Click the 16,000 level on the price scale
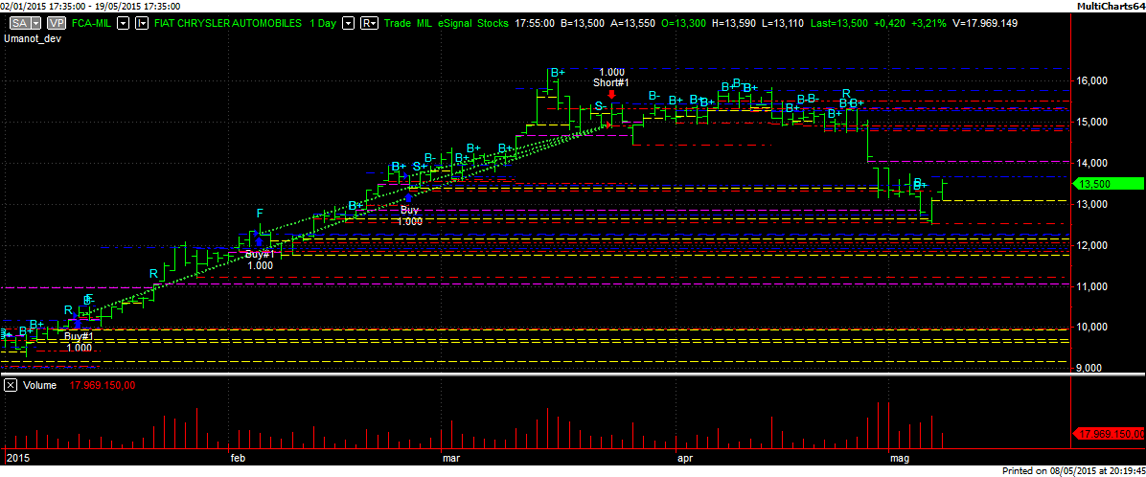 coord(1092,81)
